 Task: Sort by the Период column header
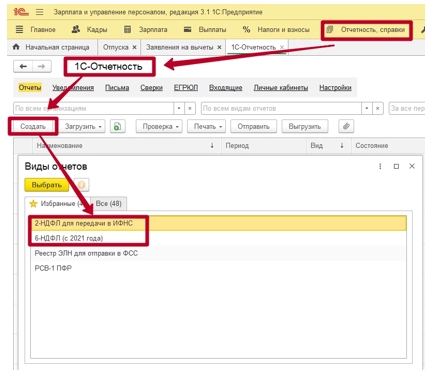(x=264, y=146)
